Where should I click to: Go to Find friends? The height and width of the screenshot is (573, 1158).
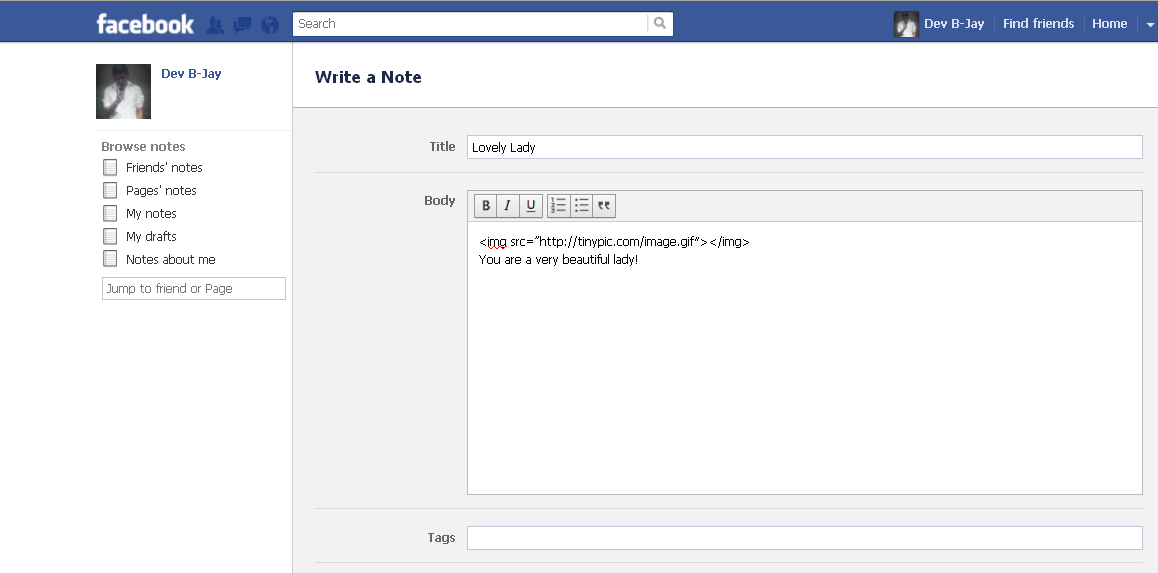pyautogui.click(x=1038, y=24)
